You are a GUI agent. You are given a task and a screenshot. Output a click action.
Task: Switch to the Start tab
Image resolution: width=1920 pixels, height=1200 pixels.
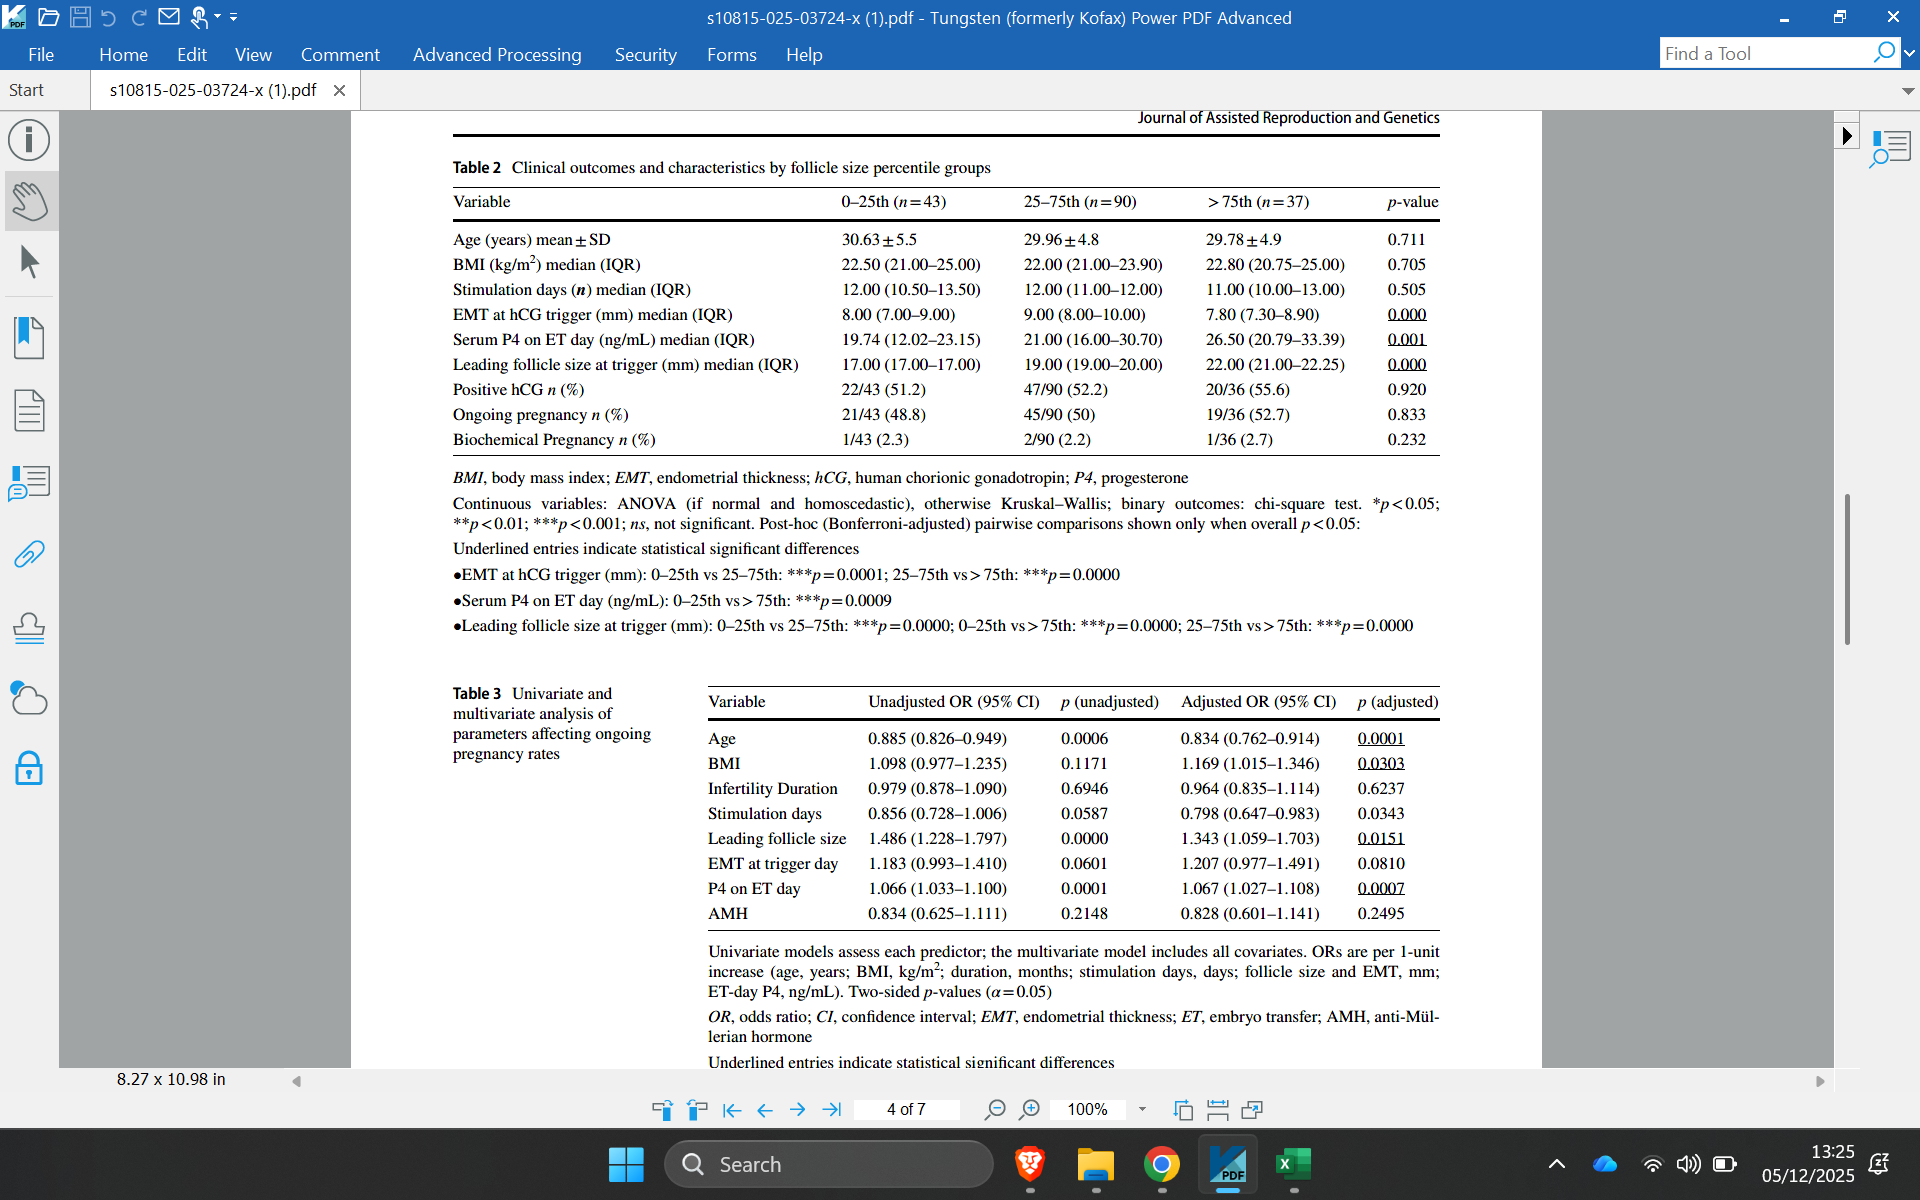click(27, 90)
